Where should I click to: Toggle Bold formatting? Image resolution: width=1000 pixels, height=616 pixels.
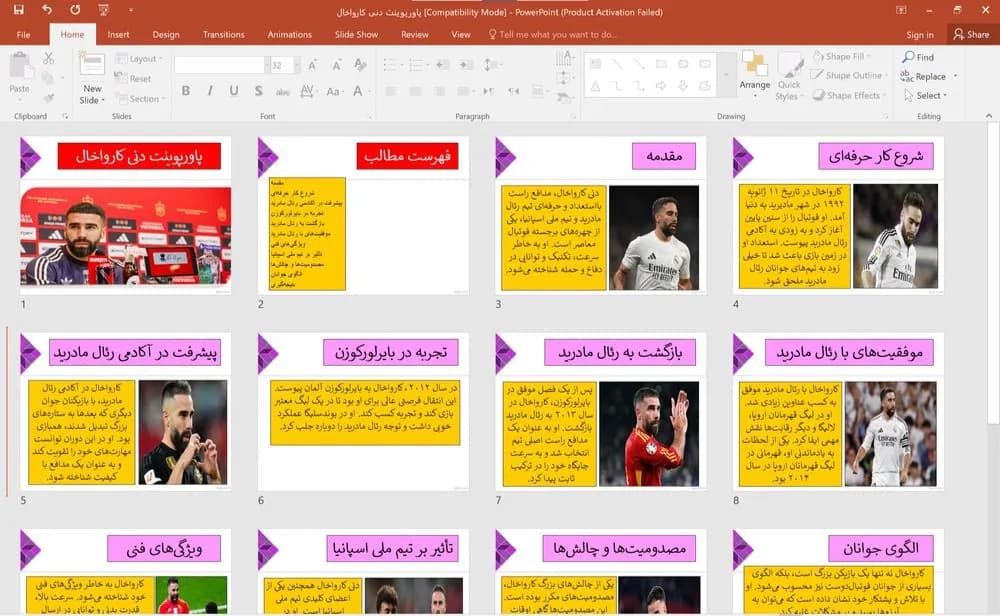point(186,91)
